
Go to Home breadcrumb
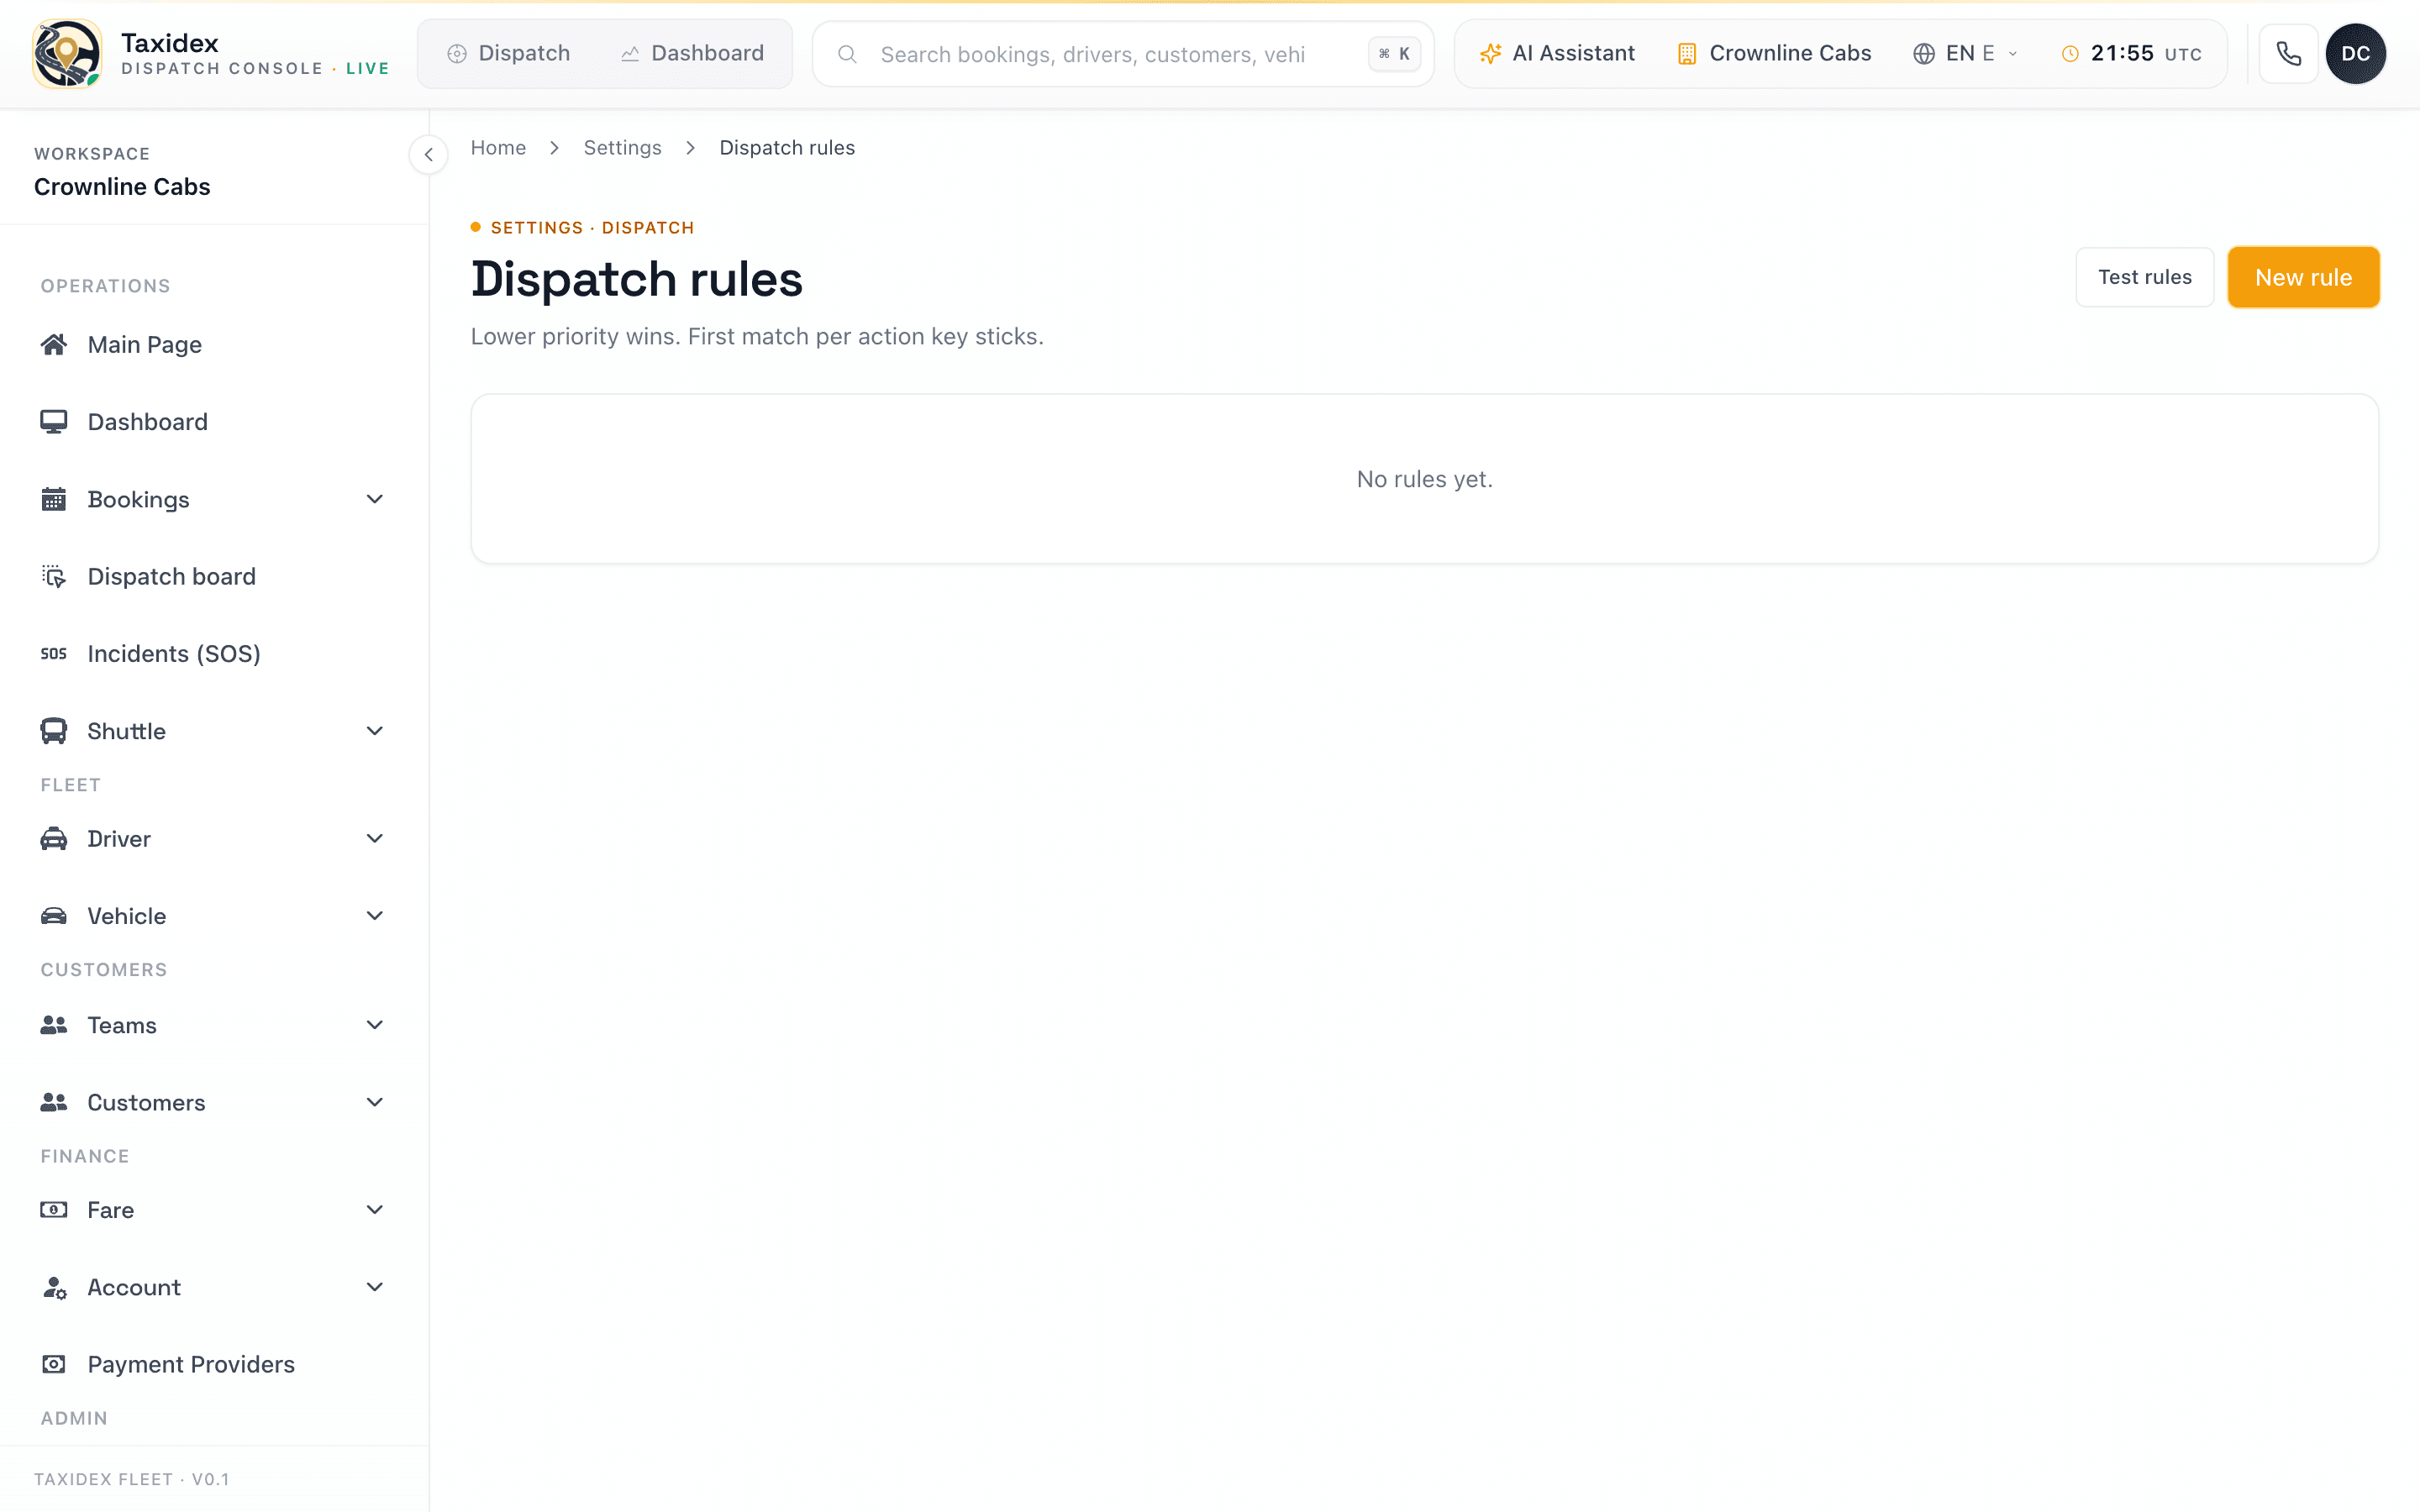click(x=498, y=148)
